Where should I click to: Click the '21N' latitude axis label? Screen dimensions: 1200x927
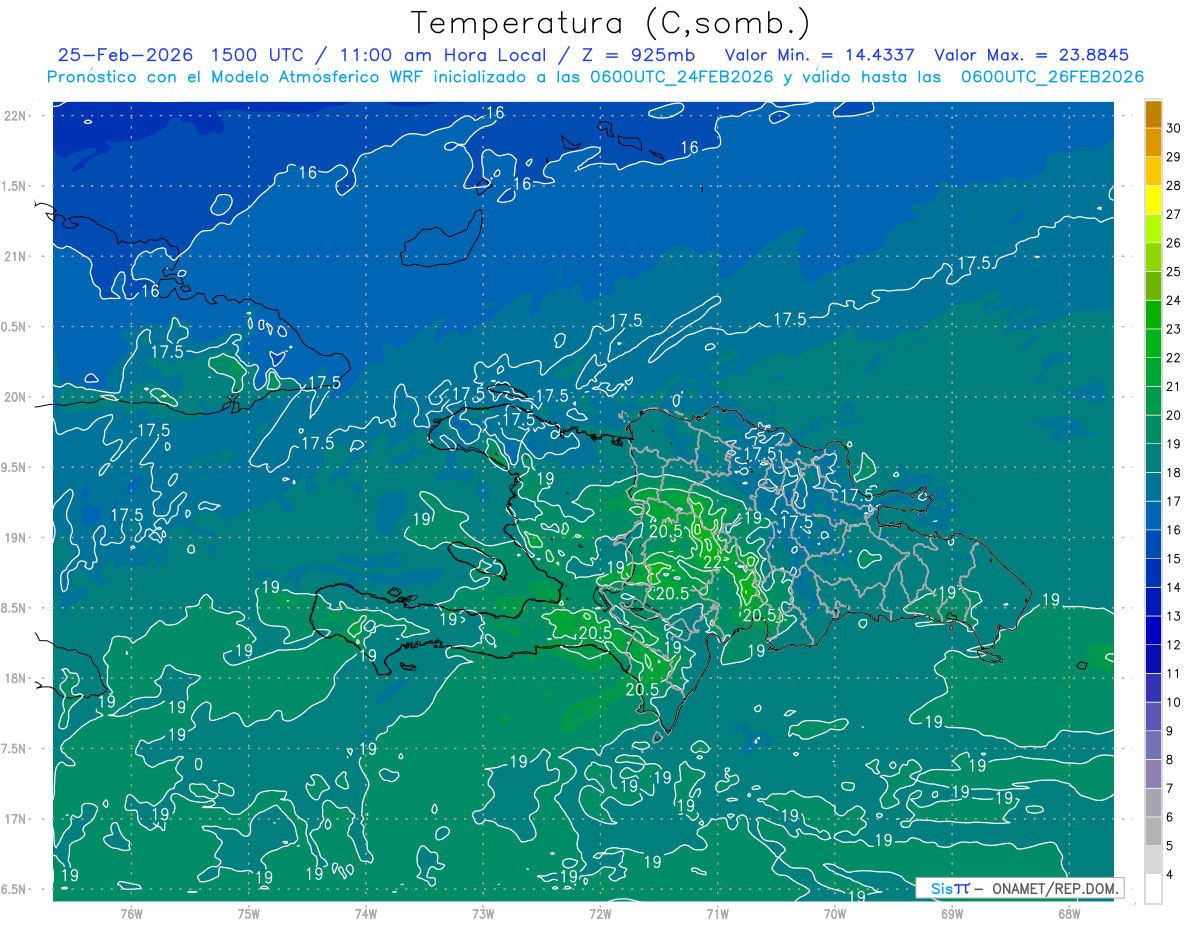coord(17,256)
